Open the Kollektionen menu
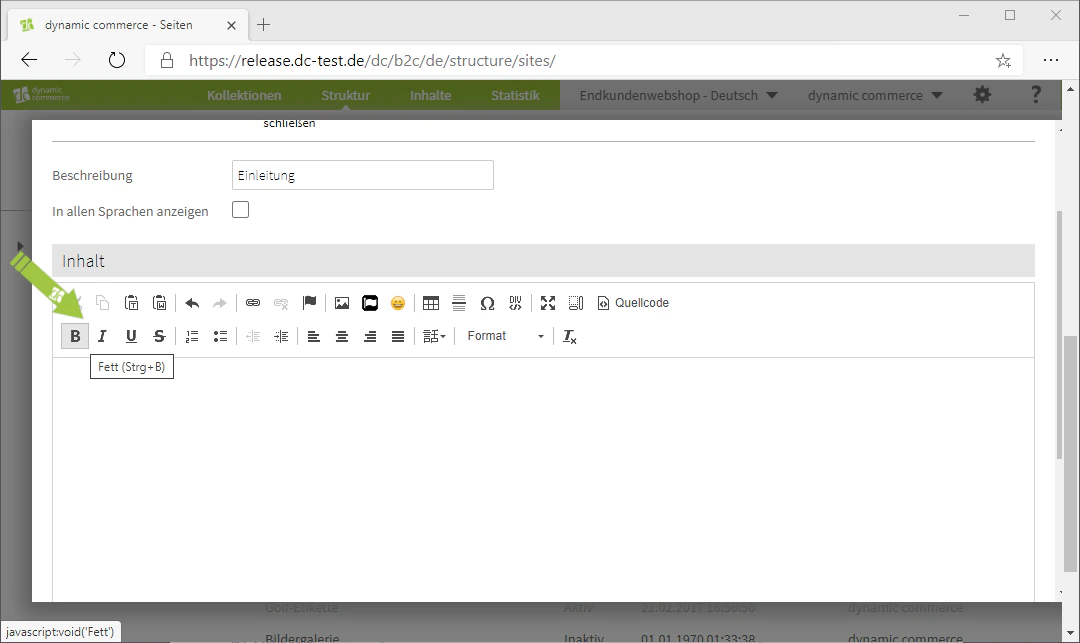 click(244, 96)
